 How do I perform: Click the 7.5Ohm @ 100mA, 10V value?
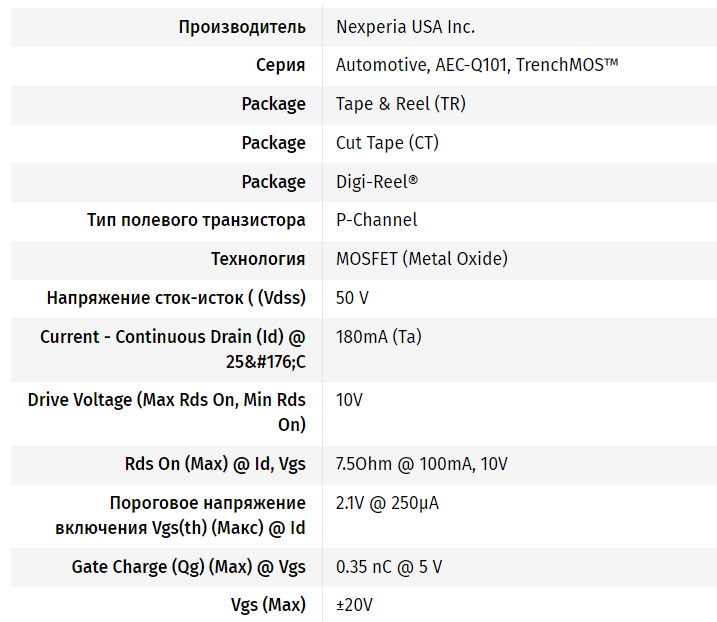(x=421, y=464)
